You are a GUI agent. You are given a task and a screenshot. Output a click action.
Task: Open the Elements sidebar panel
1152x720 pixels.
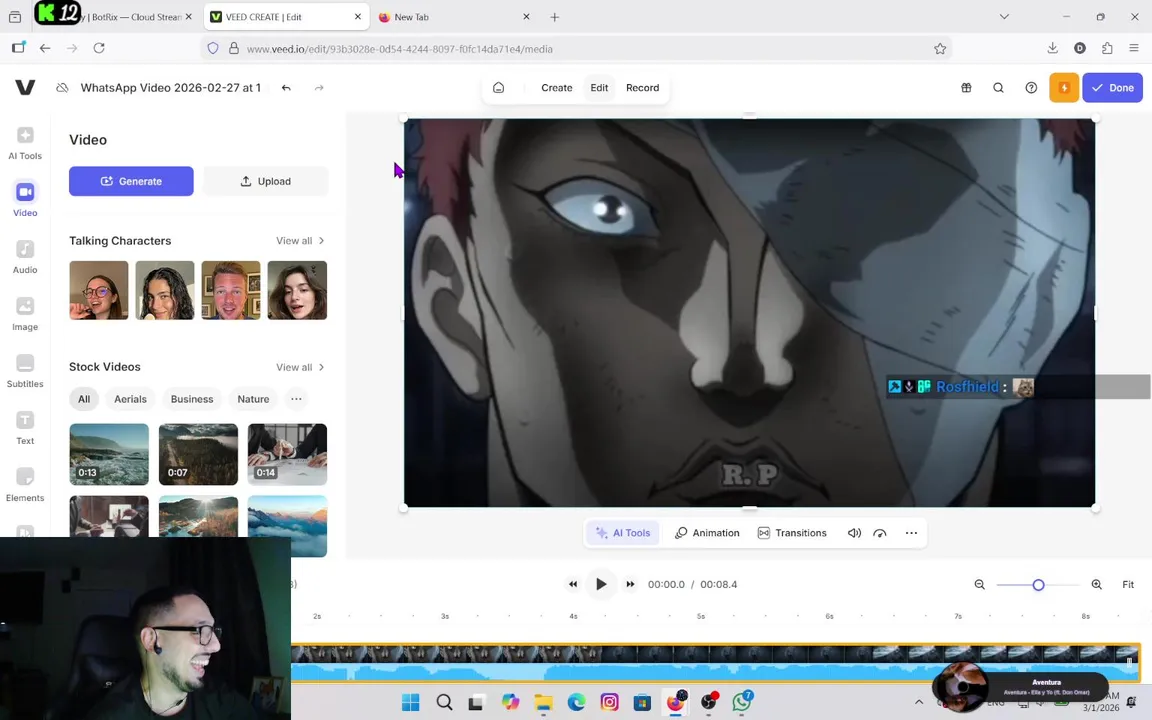pos(25,485)
